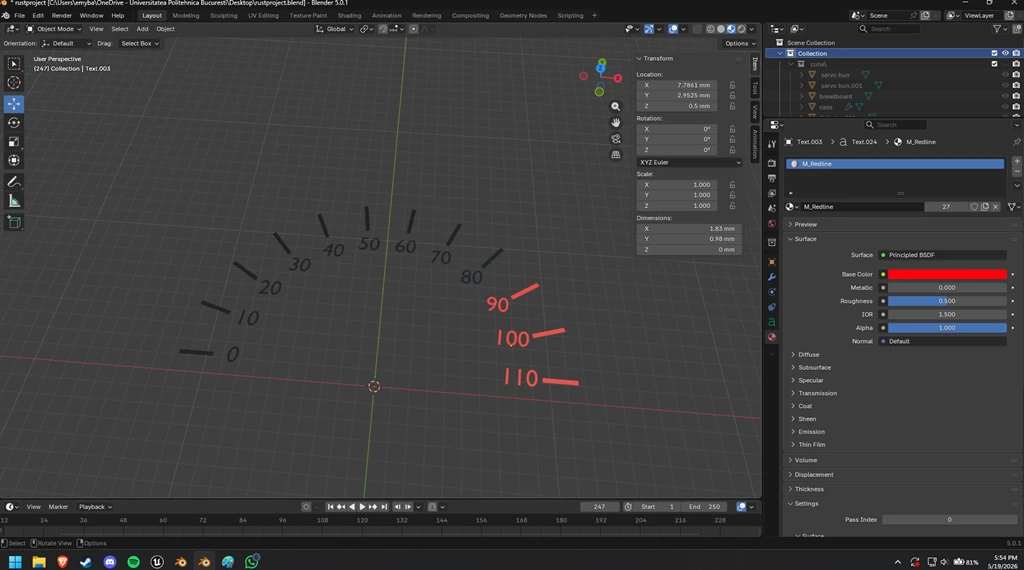Viewport: 1024px width, 570px height.
Task: Select the Select Box tool in toolbar
Action: coord(14,64)
